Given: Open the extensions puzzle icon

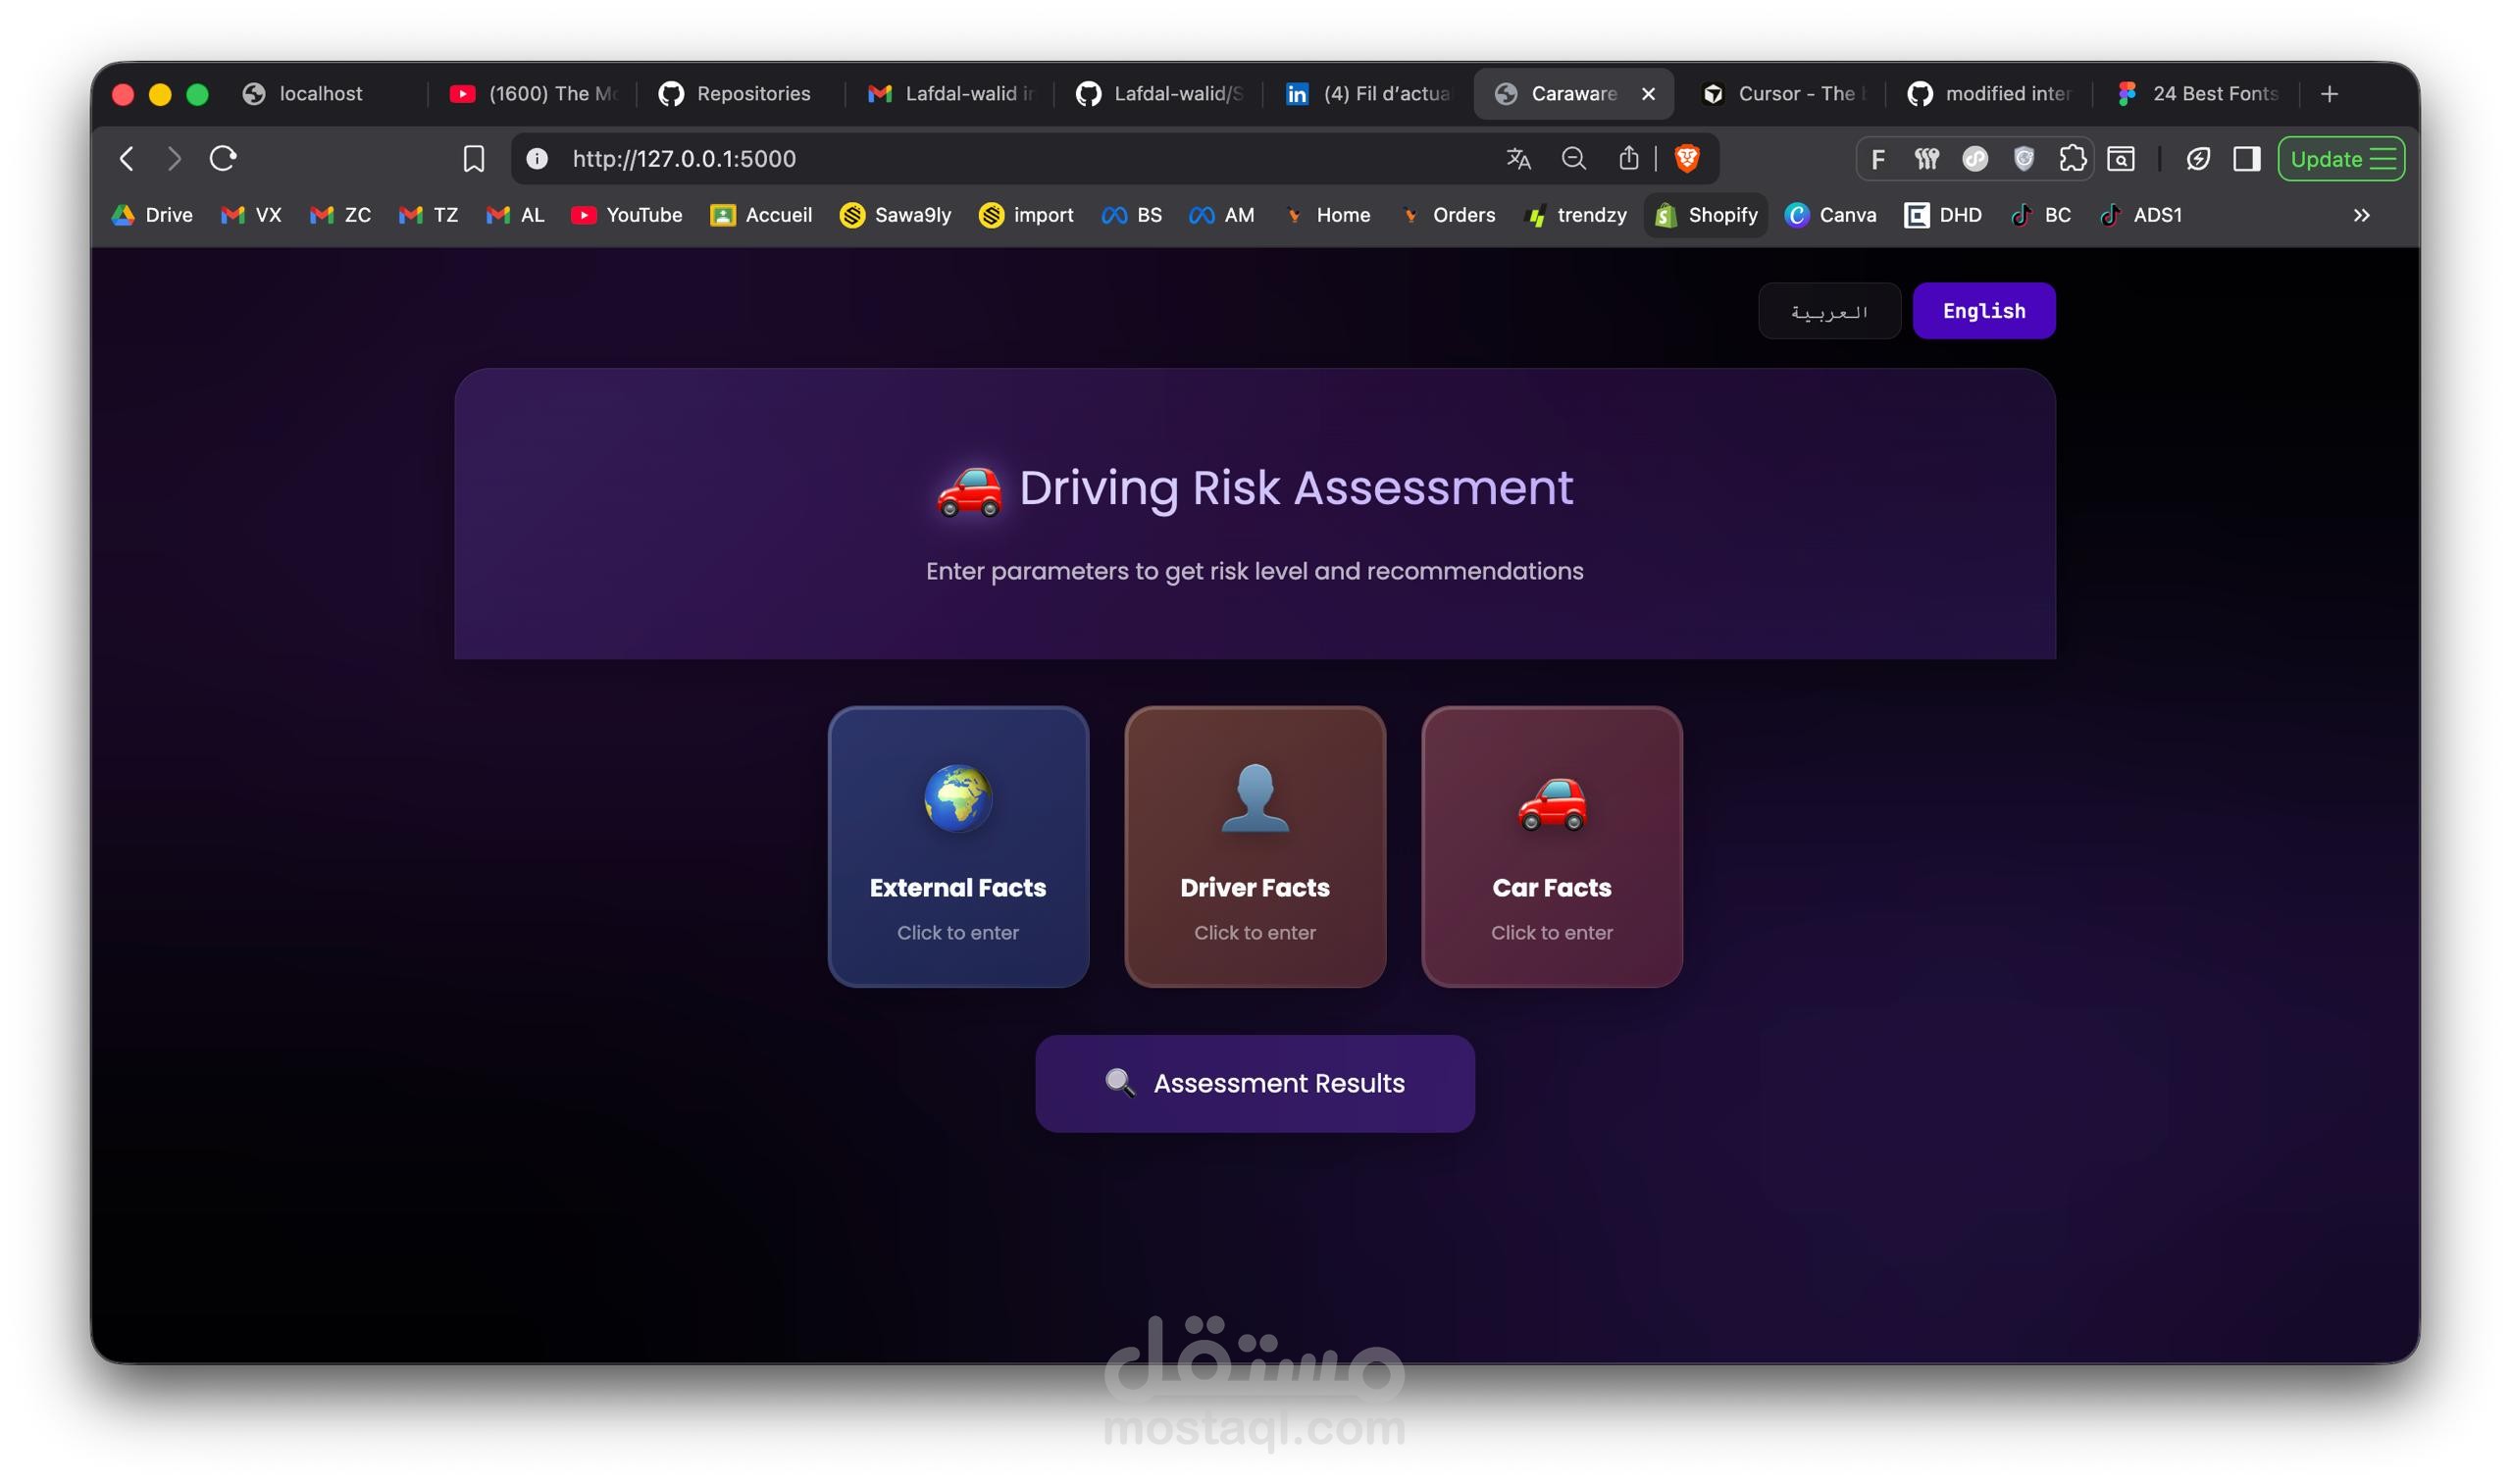Looking at the screenshot, I should pos(2072,158).
